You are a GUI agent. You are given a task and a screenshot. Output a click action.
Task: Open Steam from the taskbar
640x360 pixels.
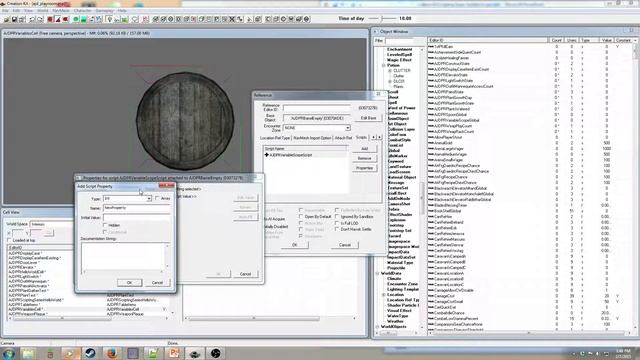90,353
